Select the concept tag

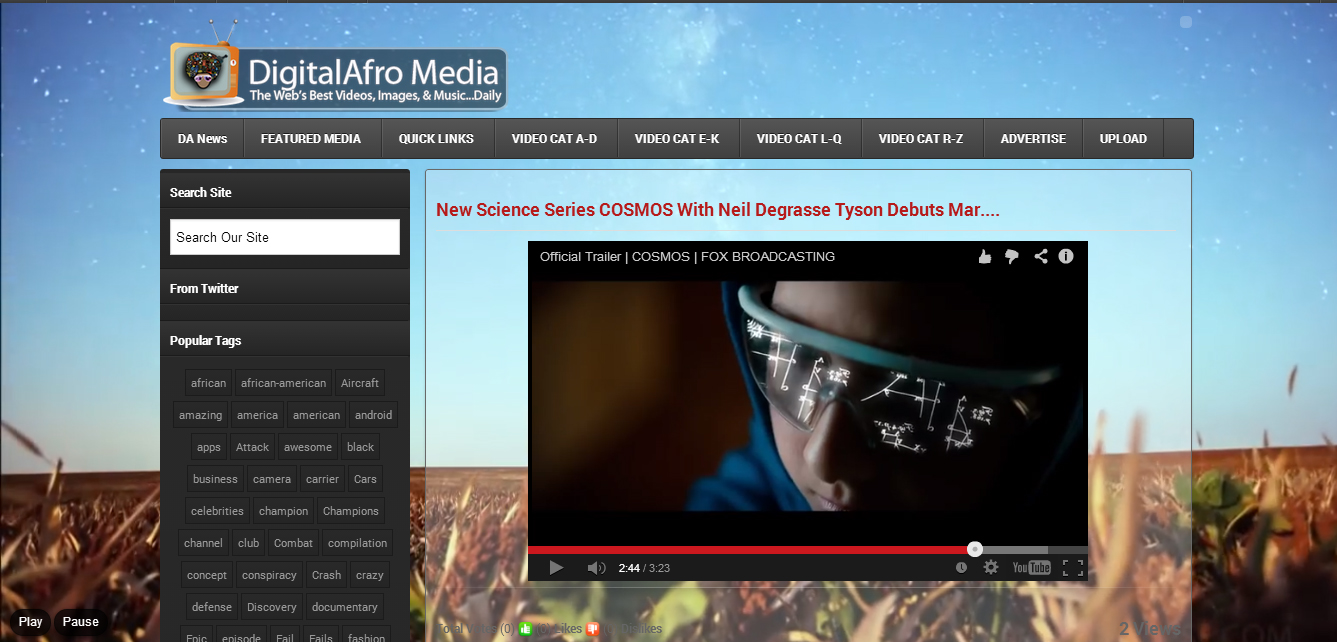[x=207, y=575]
